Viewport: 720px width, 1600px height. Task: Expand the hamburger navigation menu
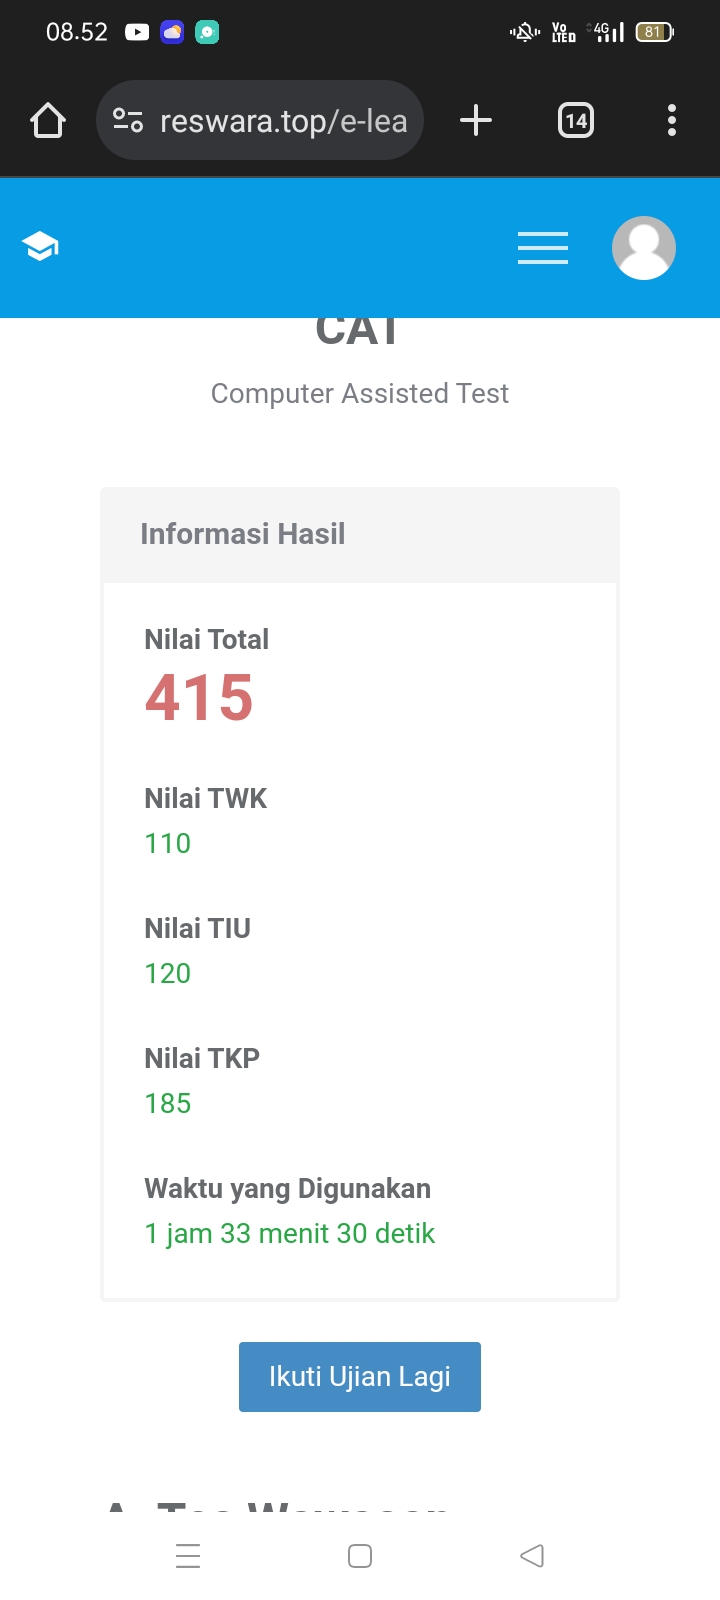(543, 247)
